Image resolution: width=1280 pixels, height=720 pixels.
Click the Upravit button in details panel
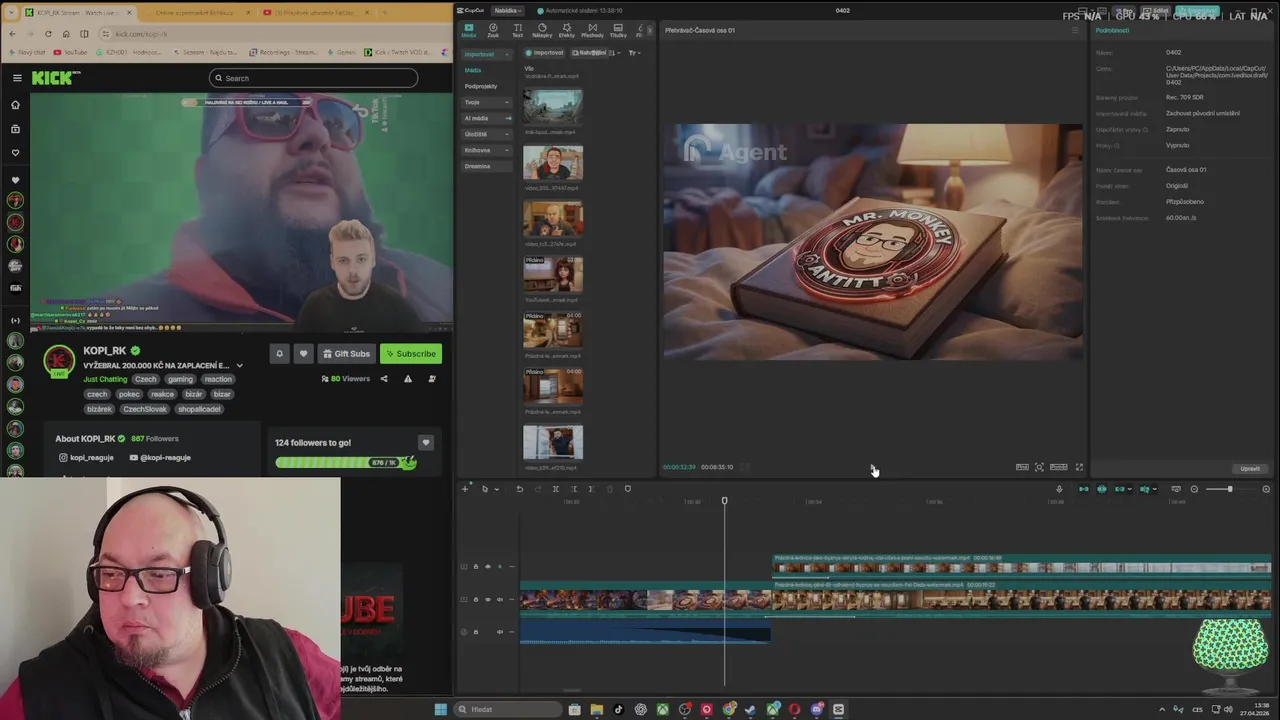pos(1250,468)
